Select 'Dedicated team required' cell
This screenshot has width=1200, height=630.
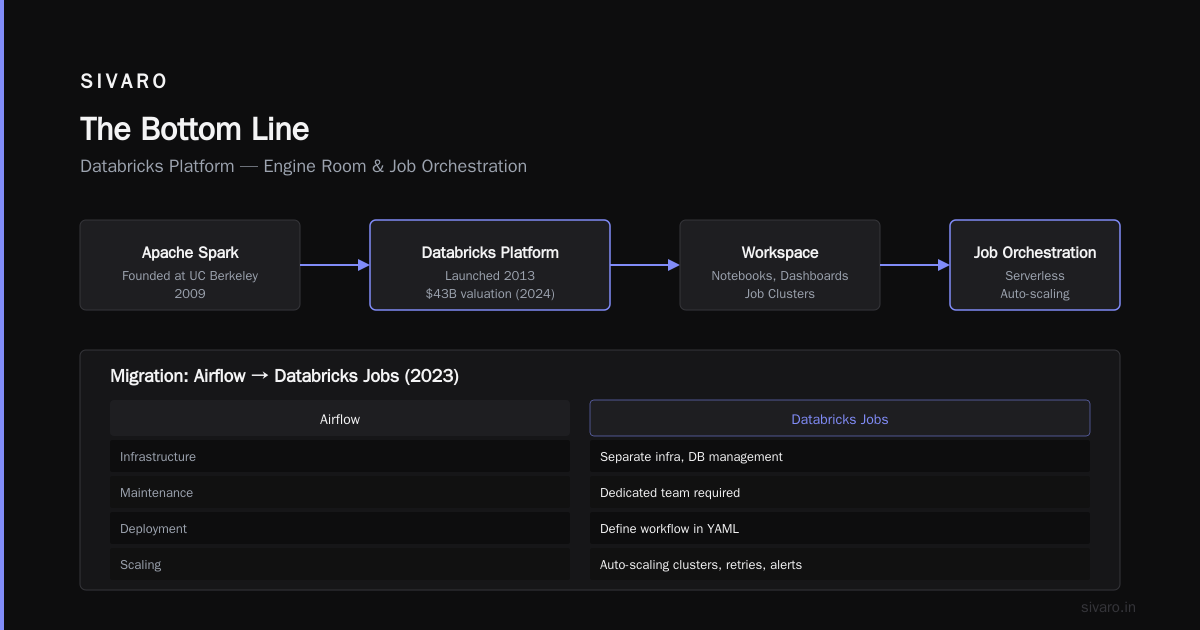coord(840,493)
